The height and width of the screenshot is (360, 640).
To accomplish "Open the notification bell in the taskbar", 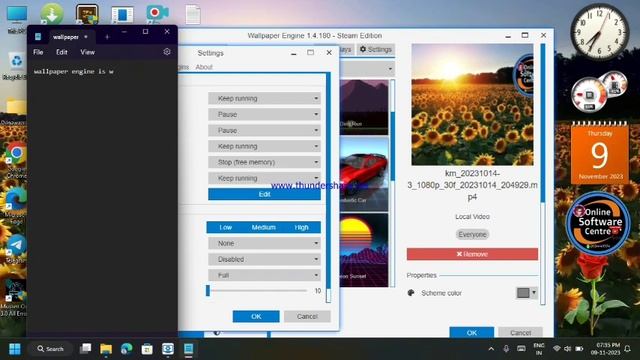I will coord(627,349).
